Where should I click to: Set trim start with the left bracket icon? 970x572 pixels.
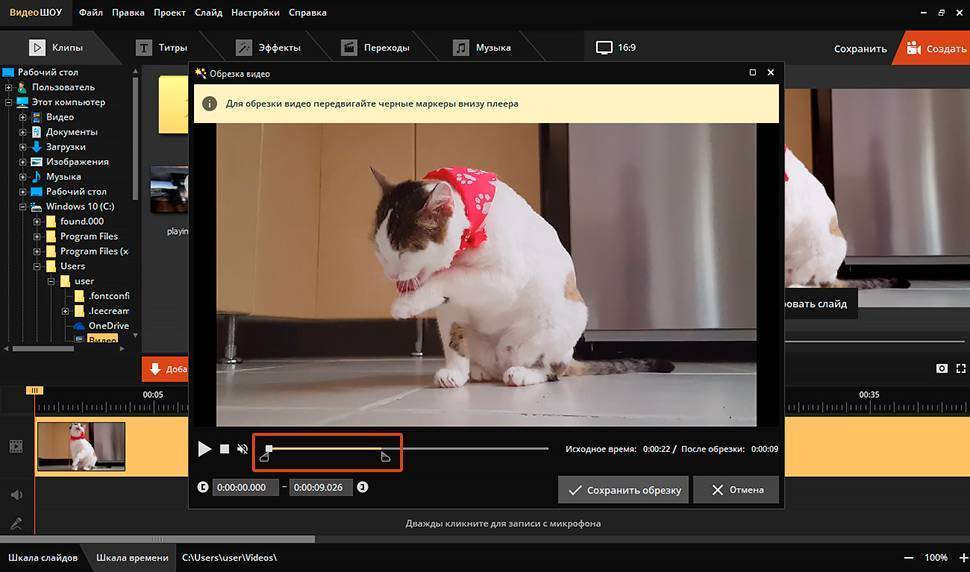(203, 488)
